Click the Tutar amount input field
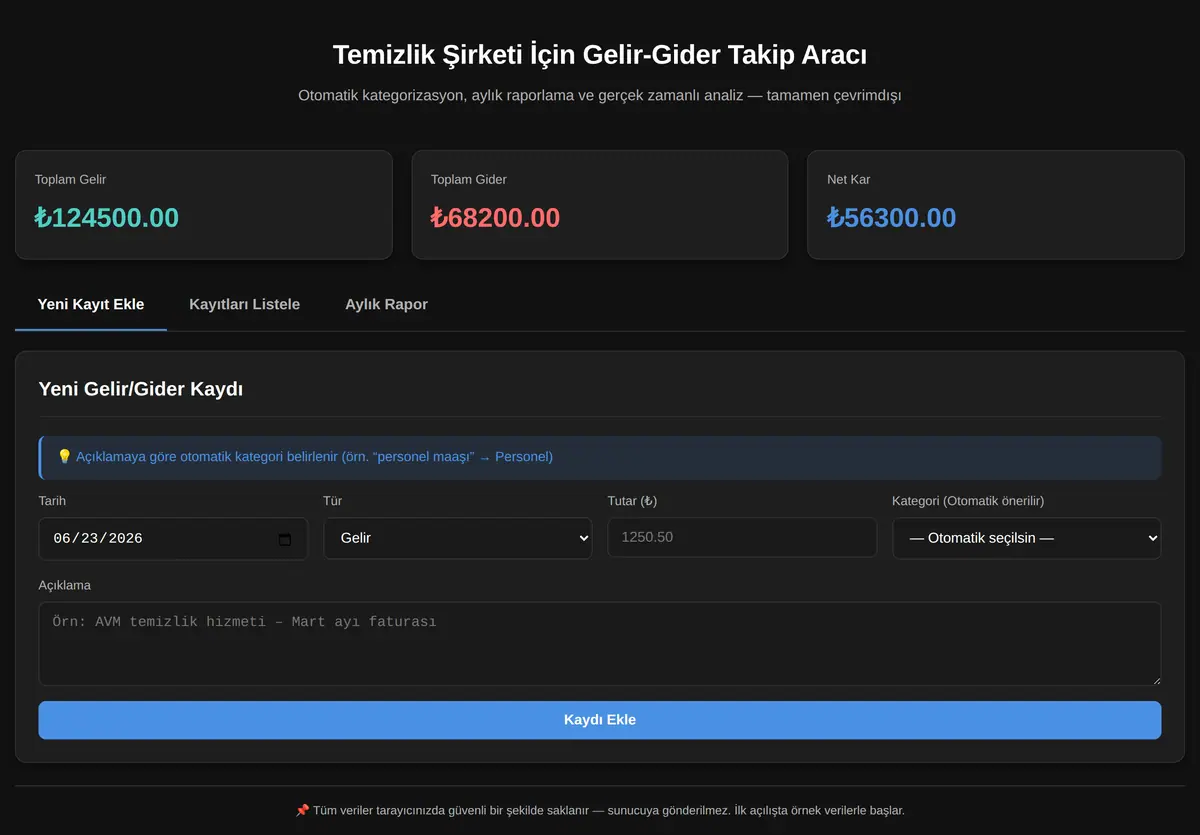1200x835 pixels. tap(742, 537)
